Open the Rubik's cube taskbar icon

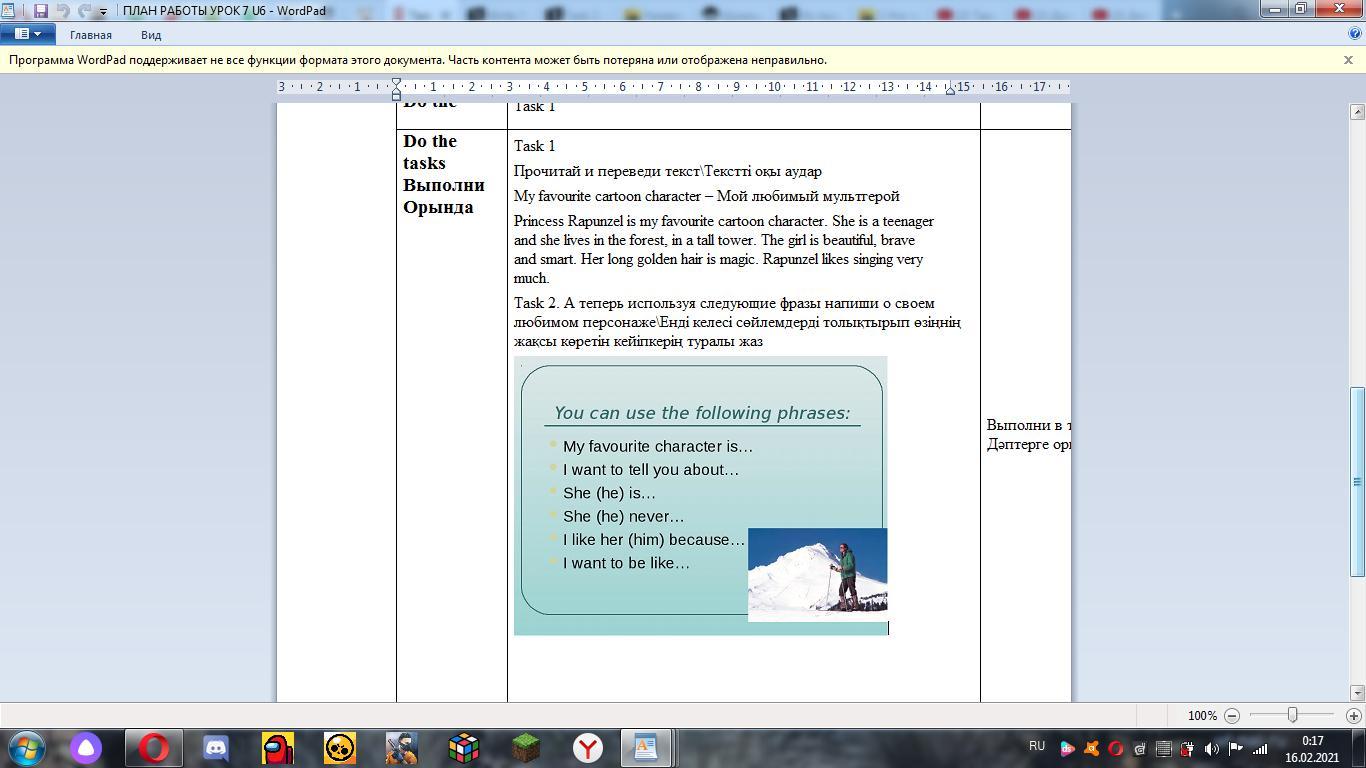(464, 748)
